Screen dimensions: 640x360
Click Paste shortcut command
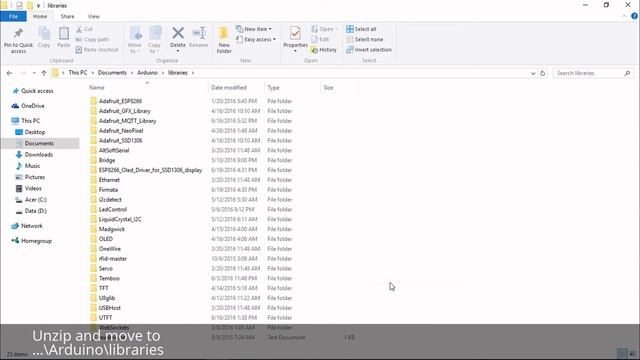pyautogui.click(x=97, y=50)
